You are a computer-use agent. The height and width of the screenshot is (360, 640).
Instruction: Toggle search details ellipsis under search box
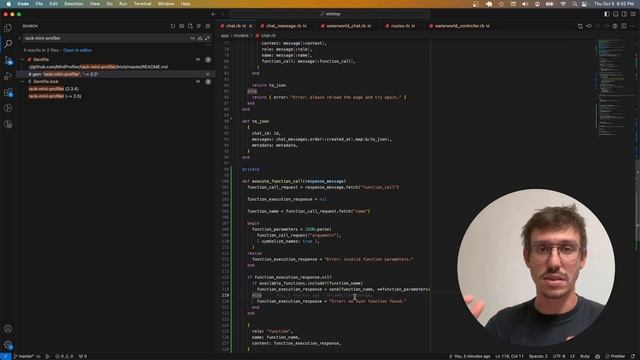207,45
